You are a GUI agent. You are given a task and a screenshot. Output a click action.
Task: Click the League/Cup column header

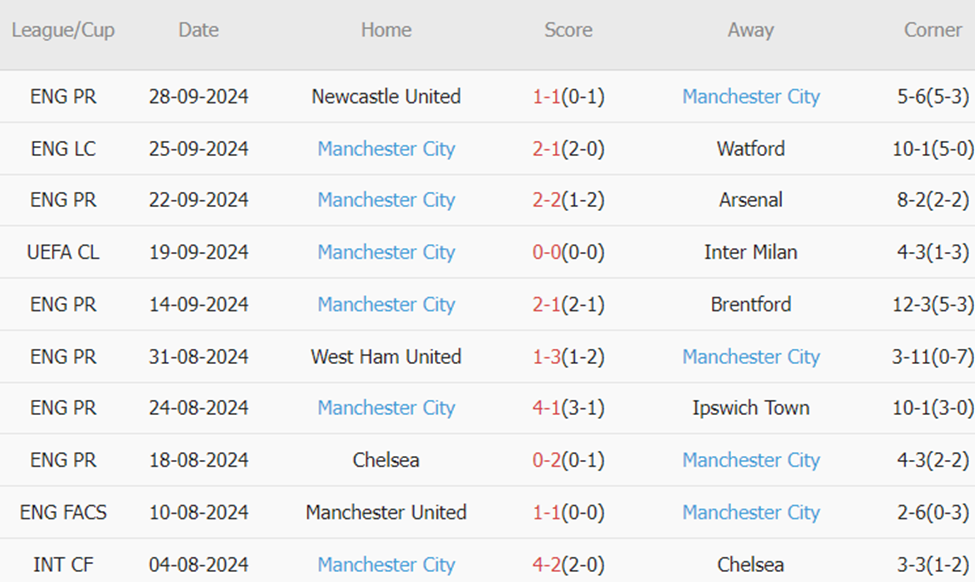63,30
